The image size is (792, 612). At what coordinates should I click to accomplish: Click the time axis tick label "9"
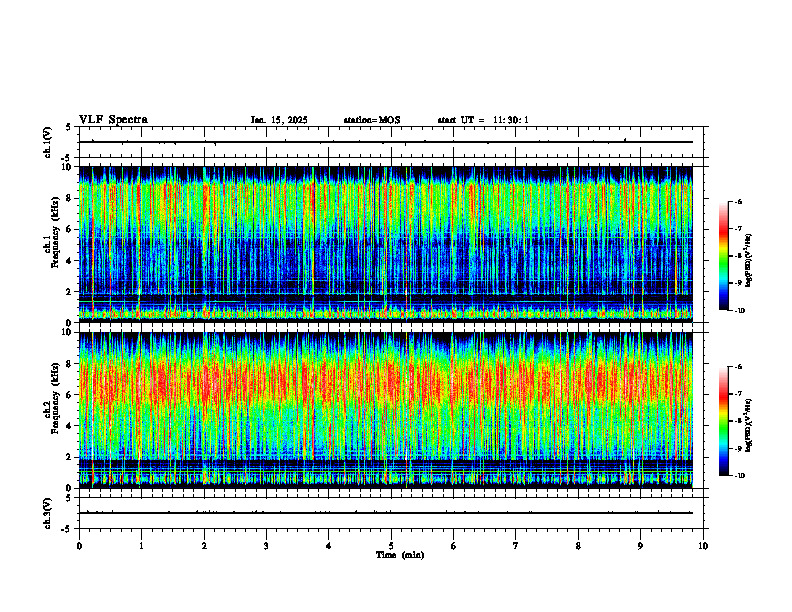point(640,546)
